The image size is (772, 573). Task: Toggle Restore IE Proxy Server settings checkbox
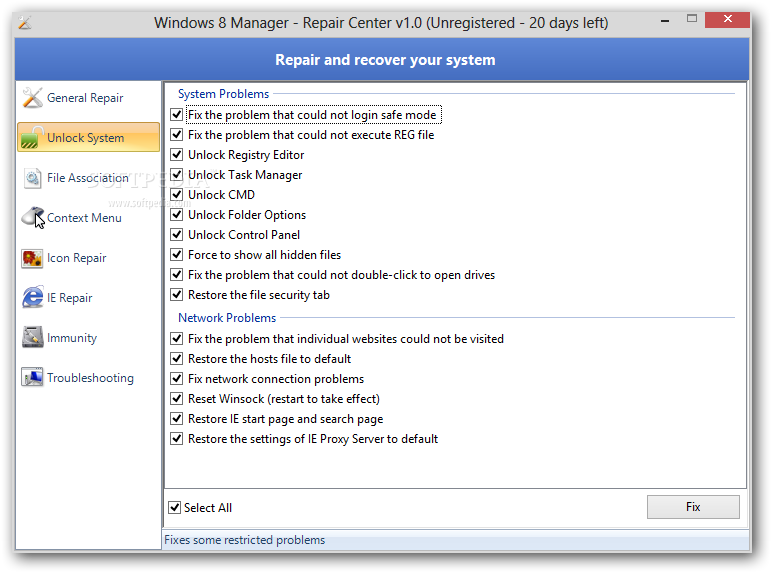[176, 439]
